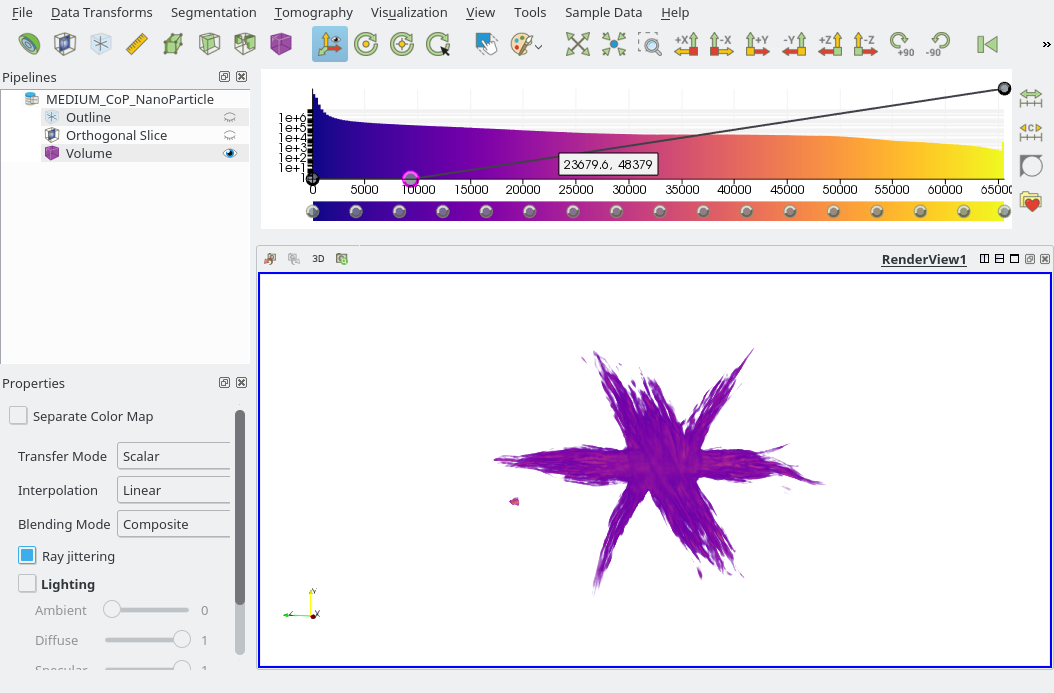The height and width of the screenshot is (693, 1054).
Task: Click the reset center of rotation icon
Action: [366, 44]
